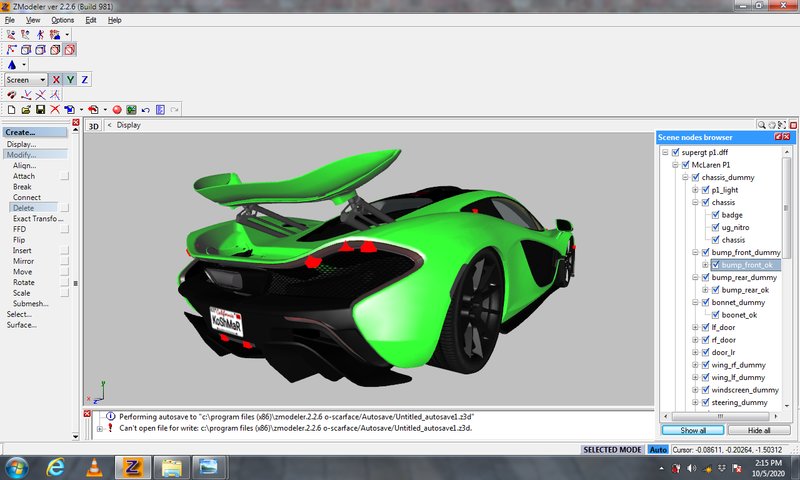Click the Create... command button
The width and height of the screenshot is (800, 480).
pyautogui.click(x=35, y=132)
